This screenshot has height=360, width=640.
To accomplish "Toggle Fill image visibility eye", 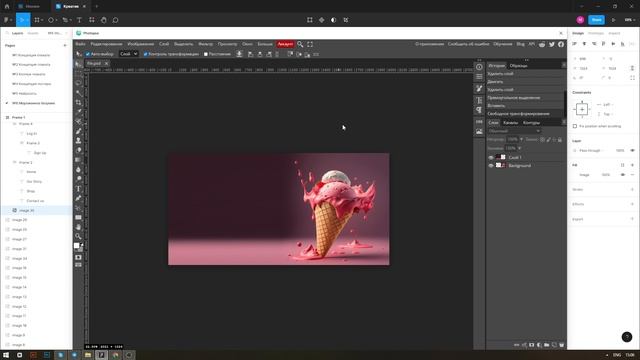I will [x=623, y=175].
